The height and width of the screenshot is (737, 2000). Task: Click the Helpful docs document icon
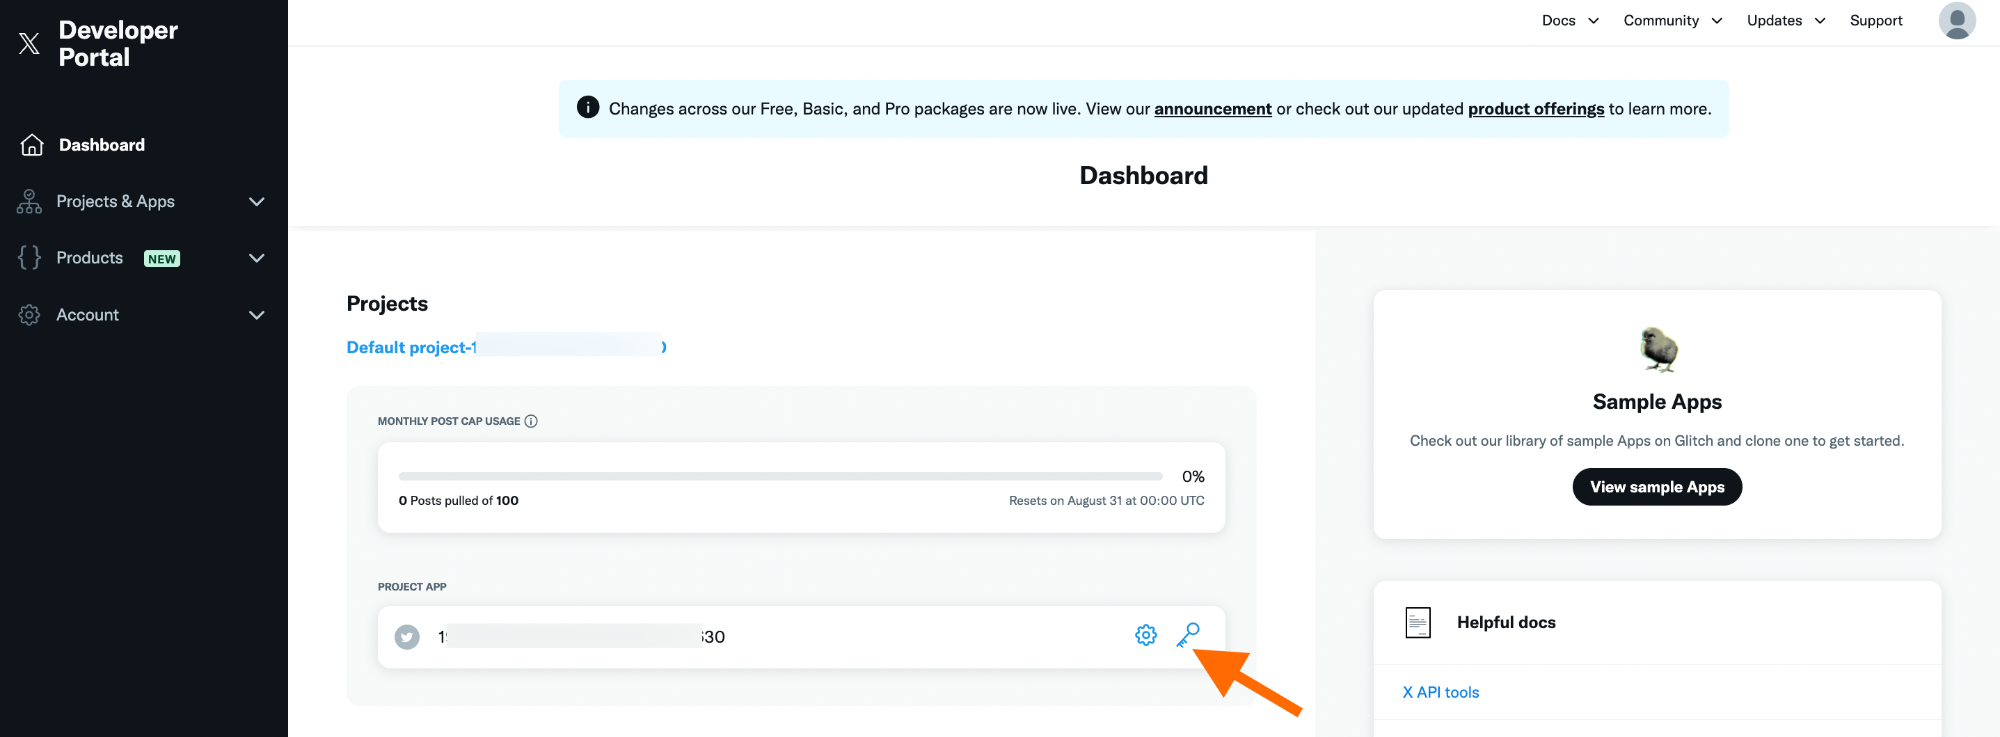1418,622
